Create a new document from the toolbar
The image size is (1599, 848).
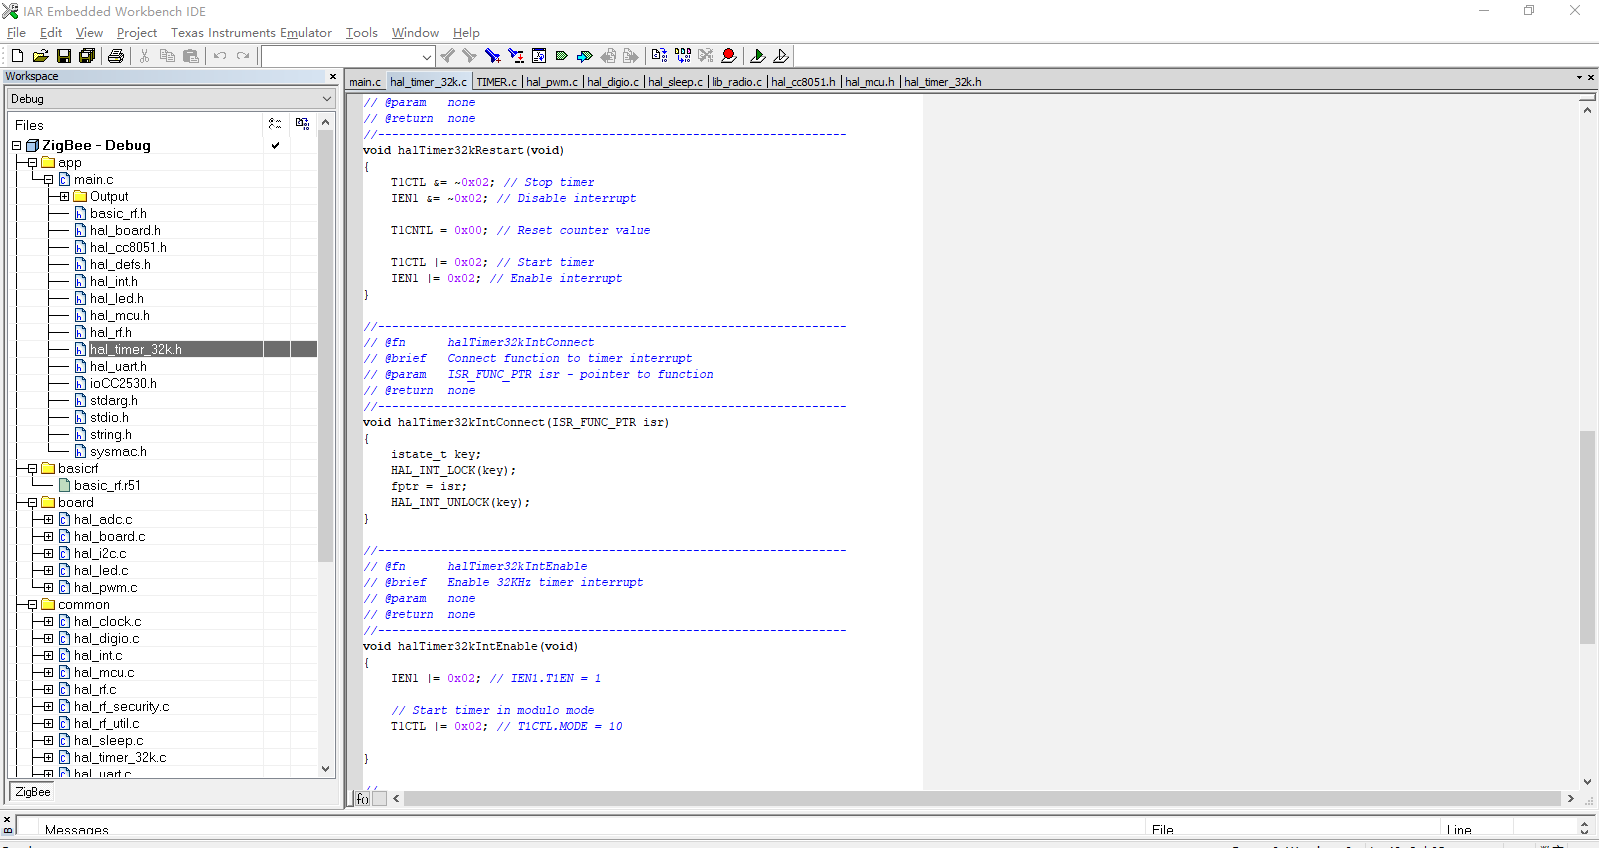[17, 56]
